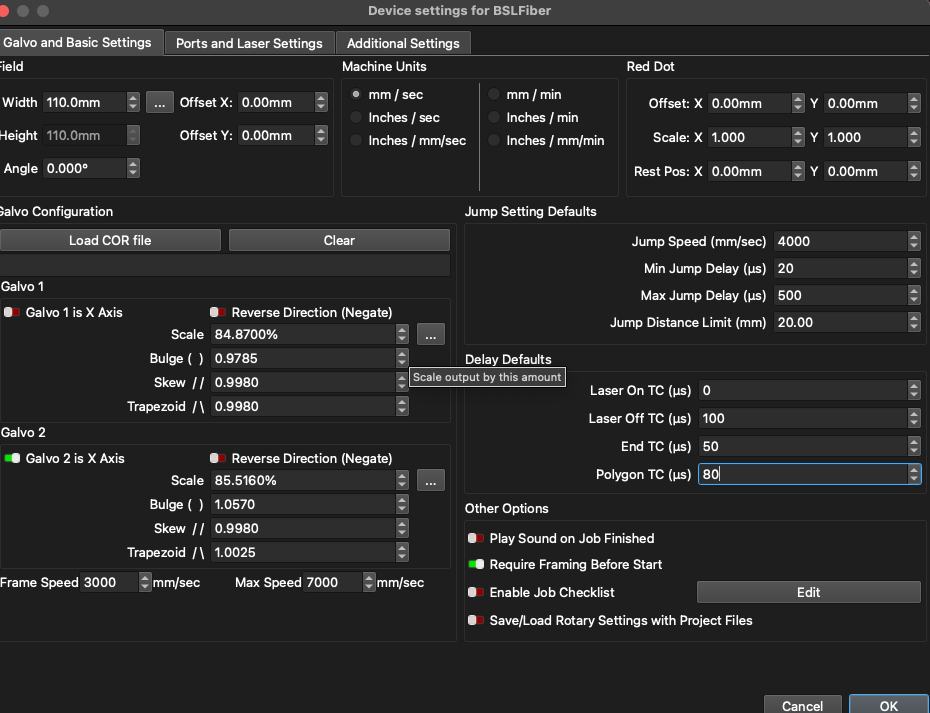The image size is (930, 713).
Task: Select mm / min machine units
Action: pos(495,95)
